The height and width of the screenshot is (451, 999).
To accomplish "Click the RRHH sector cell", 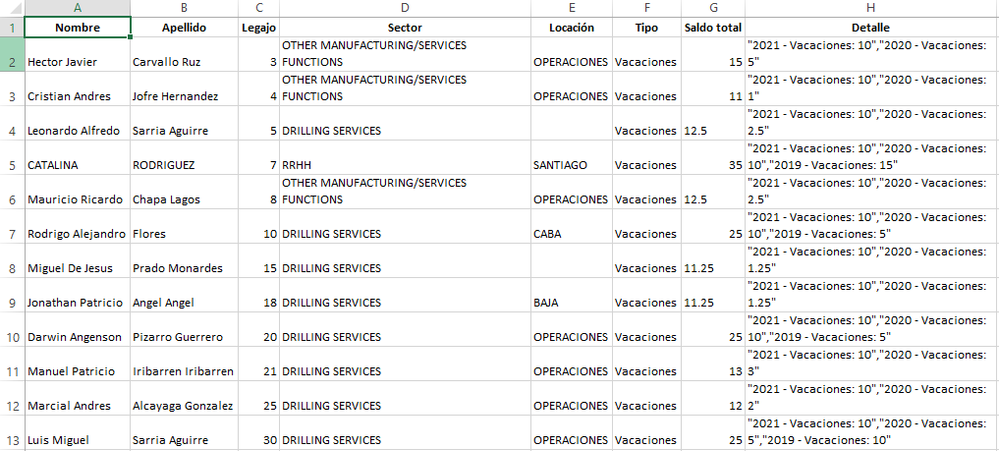I will coord(405,157).
